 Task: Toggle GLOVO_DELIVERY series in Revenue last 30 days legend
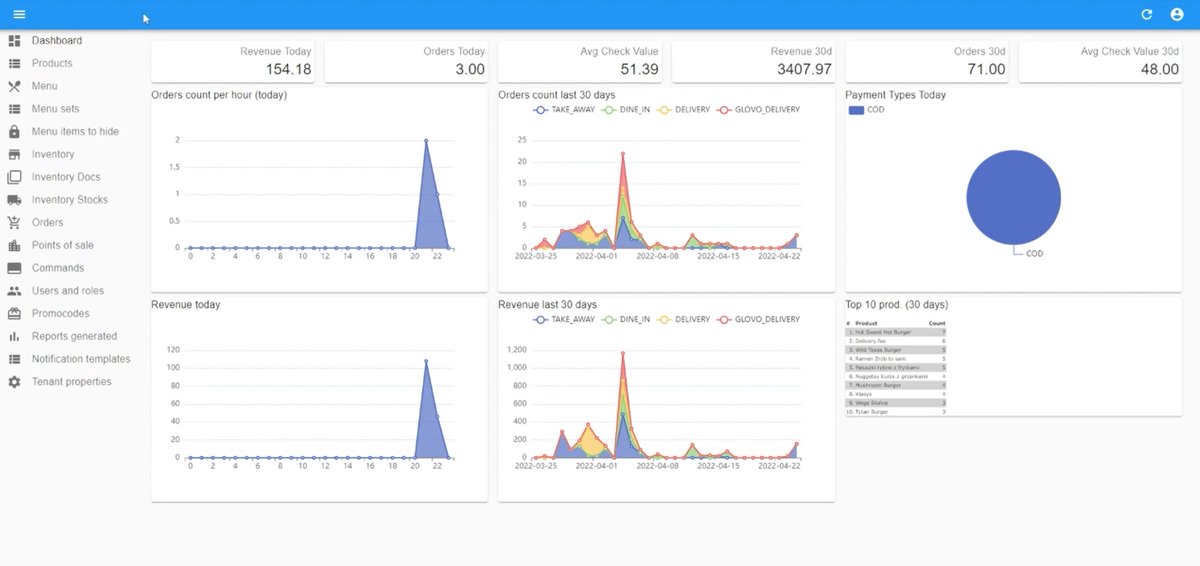758,319
